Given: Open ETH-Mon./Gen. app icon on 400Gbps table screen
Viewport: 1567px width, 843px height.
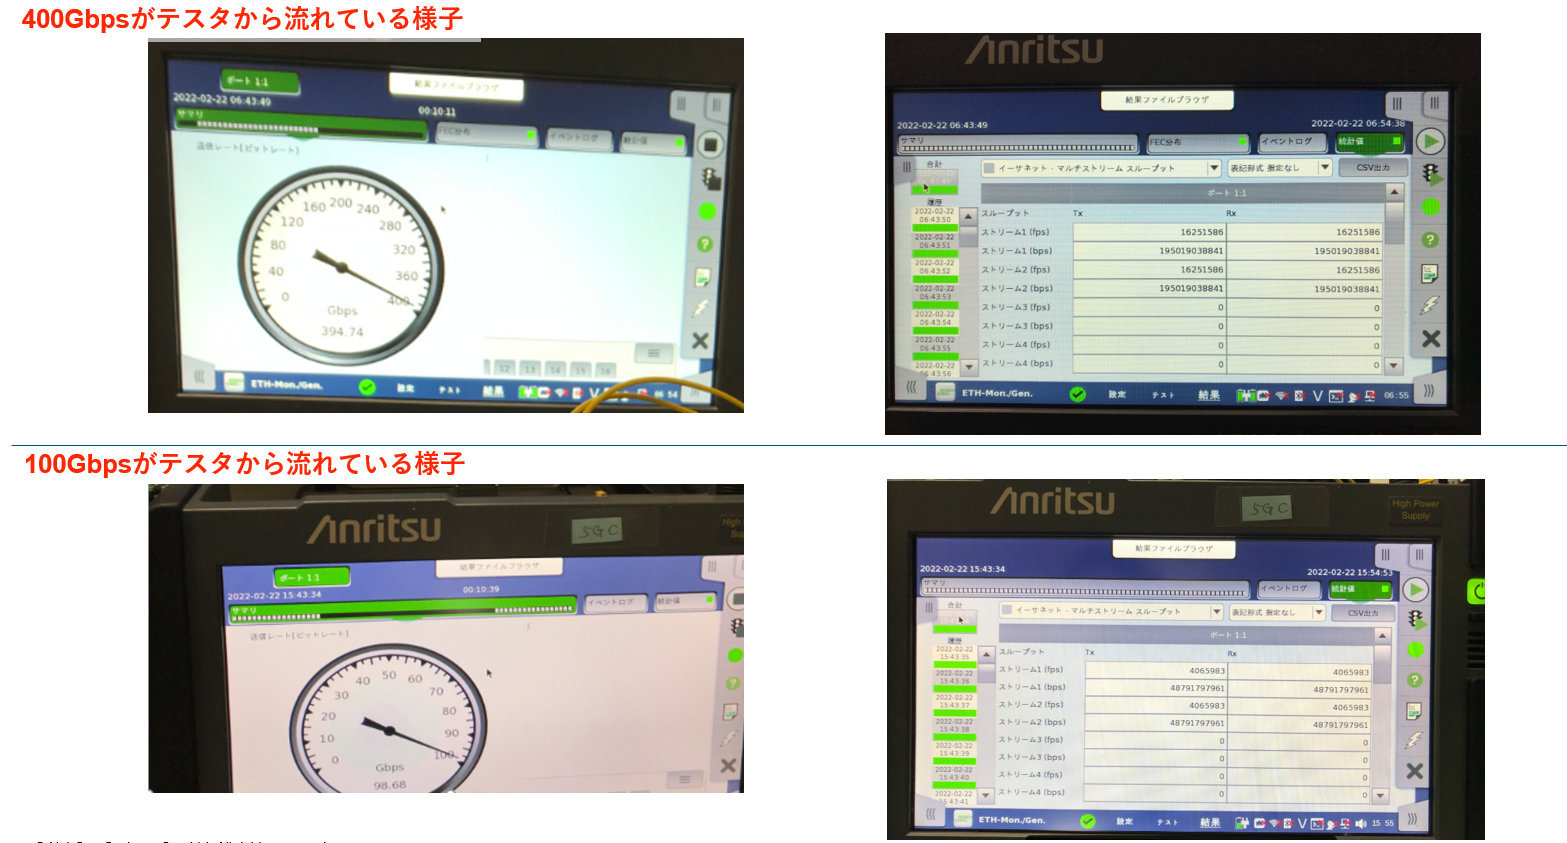Looking at the screenshot, I should 945,393.
